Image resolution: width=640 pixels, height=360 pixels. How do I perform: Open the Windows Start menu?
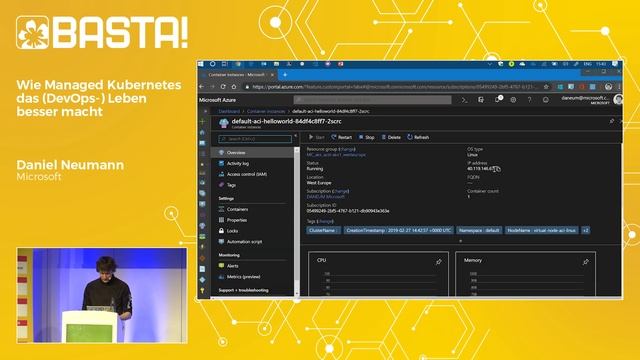201,64
